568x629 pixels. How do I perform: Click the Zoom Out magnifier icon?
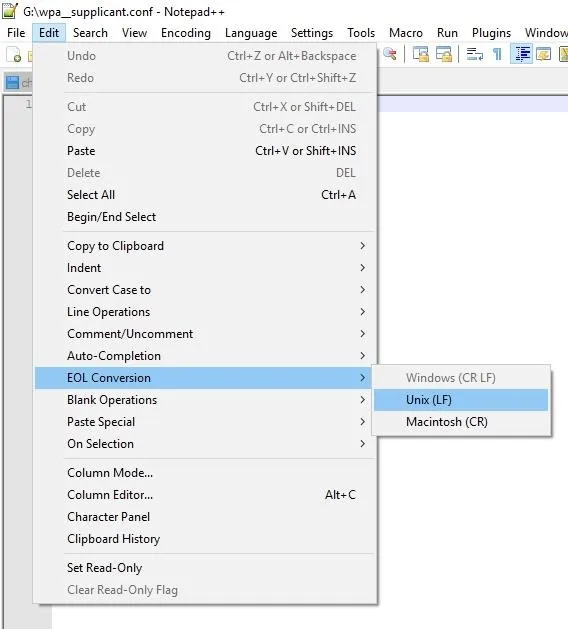[x=389, y=54]
